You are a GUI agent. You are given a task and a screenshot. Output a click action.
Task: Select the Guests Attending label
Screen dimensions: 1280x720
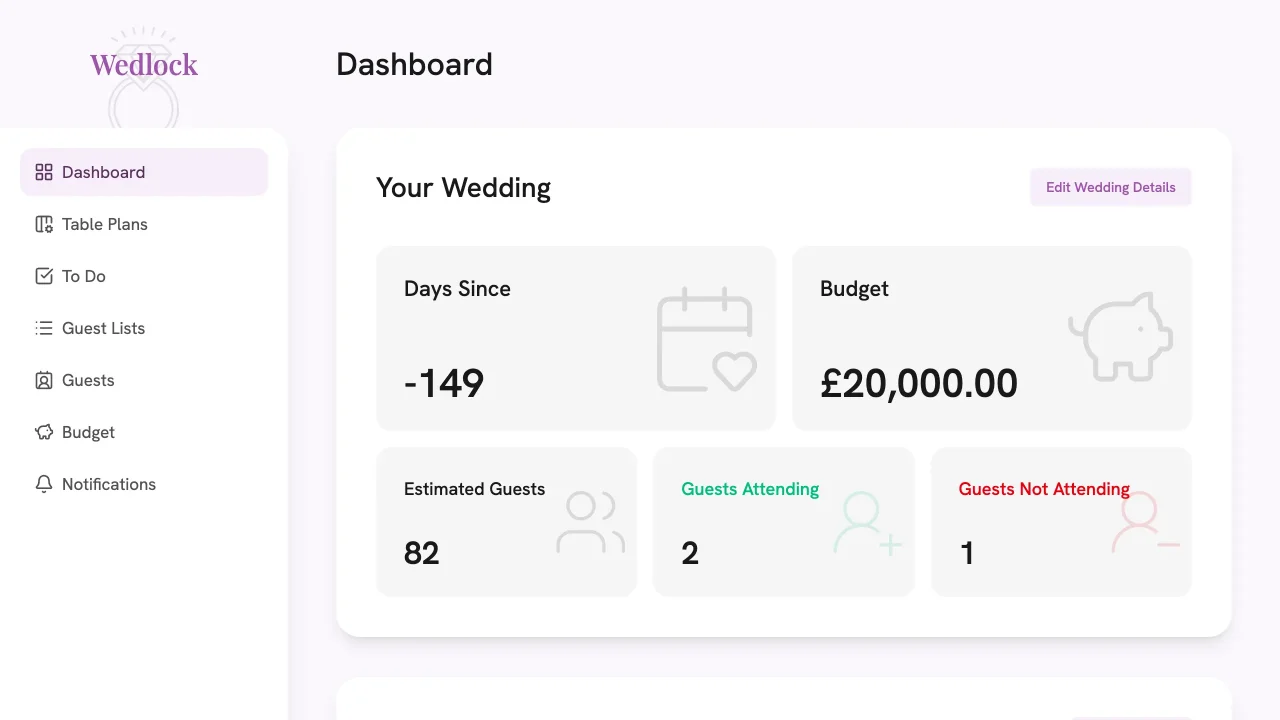[750, 489]
